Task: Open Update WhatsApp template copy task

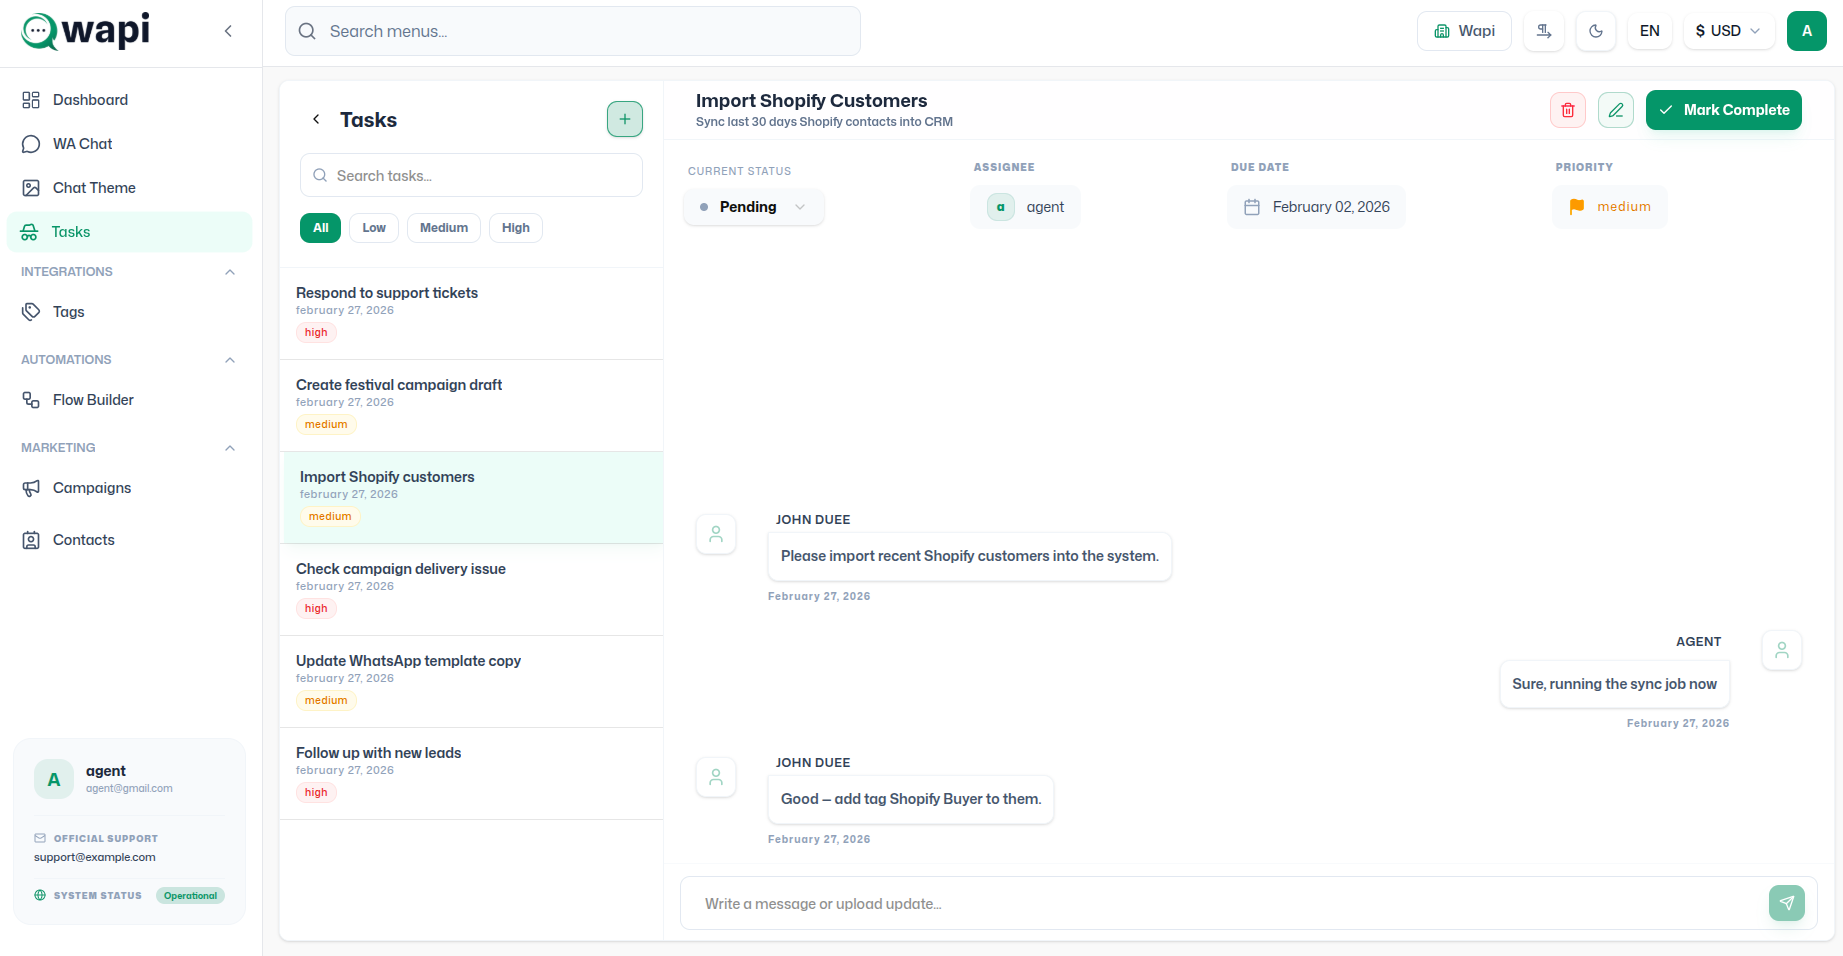Action: pos(471,681)
